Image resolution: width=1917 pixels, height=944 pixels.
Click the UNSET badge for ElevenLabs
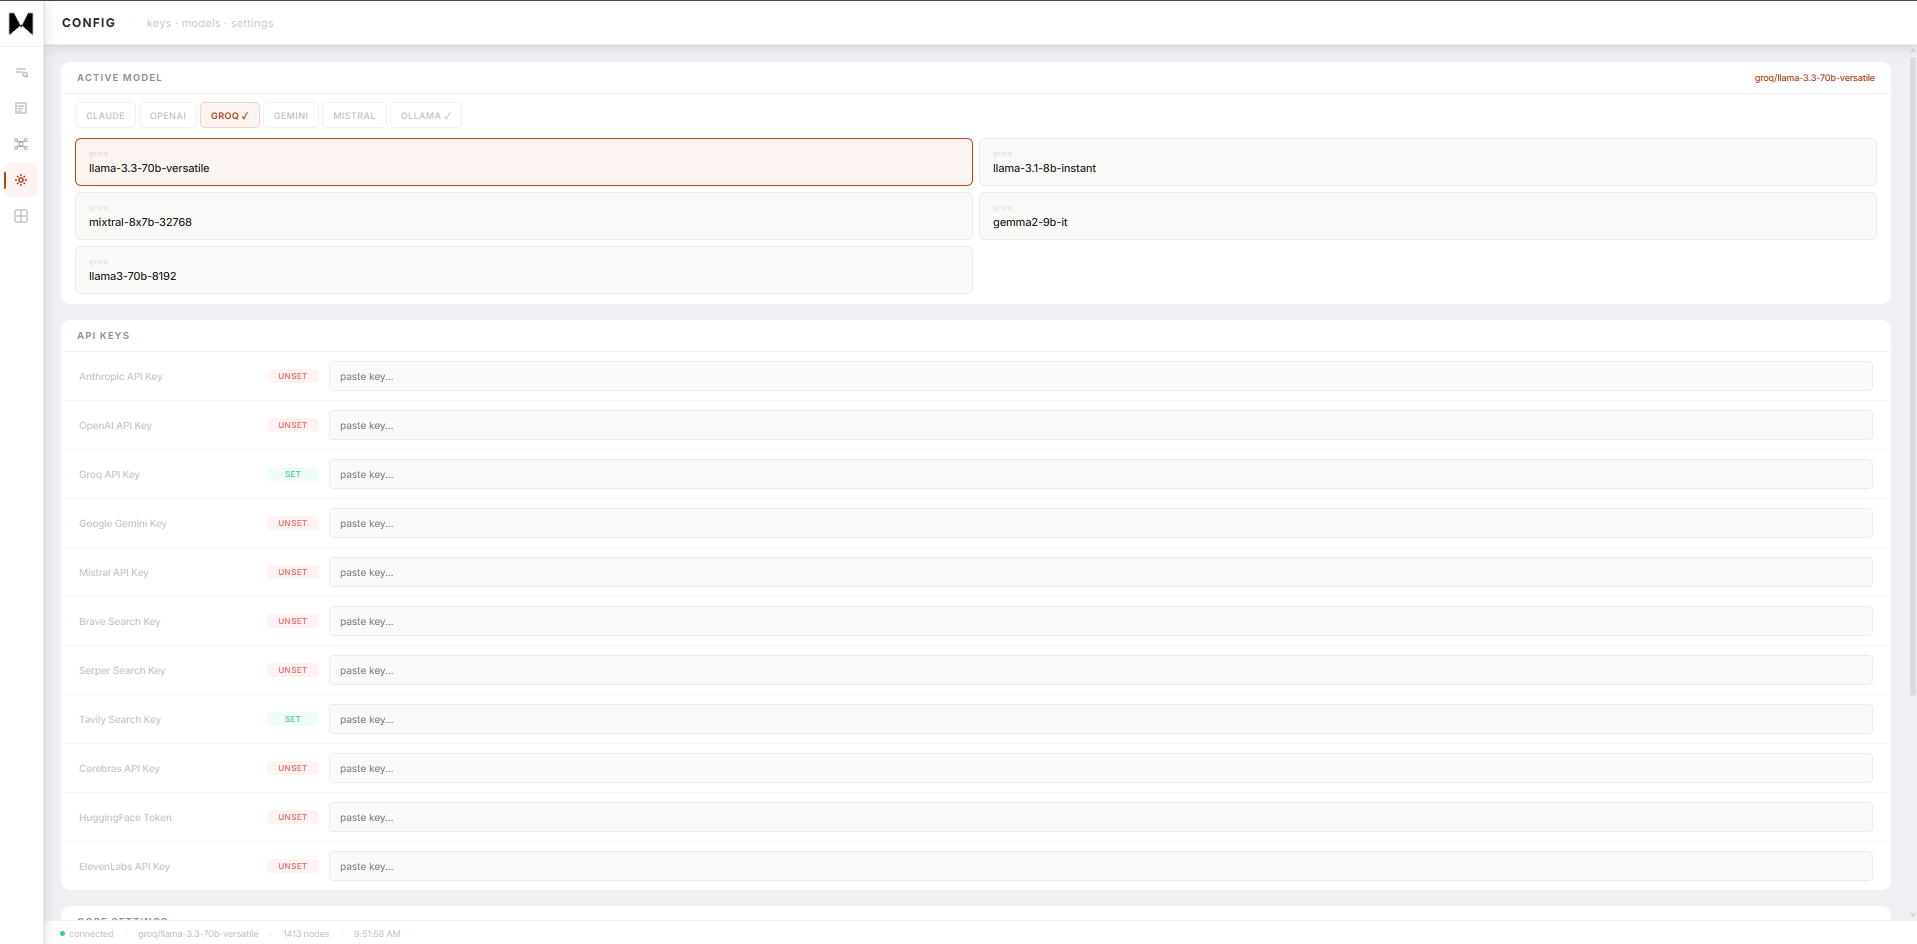click(x=293, y=866)
